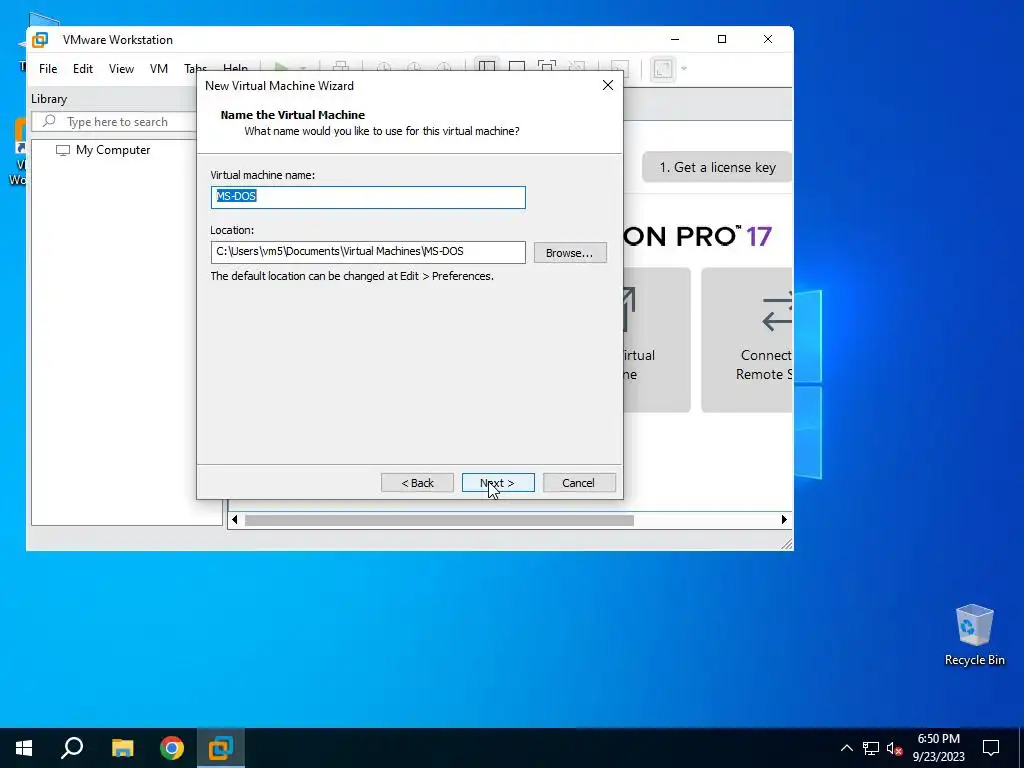Click the library search magnifier icon
This screenshot has height=768, width=1024.
click(49, 121)
